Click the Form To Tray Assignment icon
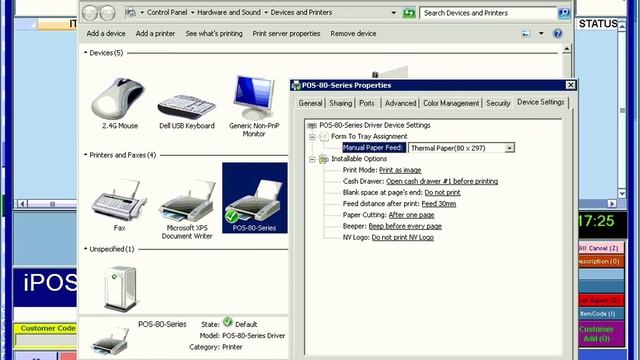640x360 pixels. point(324,136)
